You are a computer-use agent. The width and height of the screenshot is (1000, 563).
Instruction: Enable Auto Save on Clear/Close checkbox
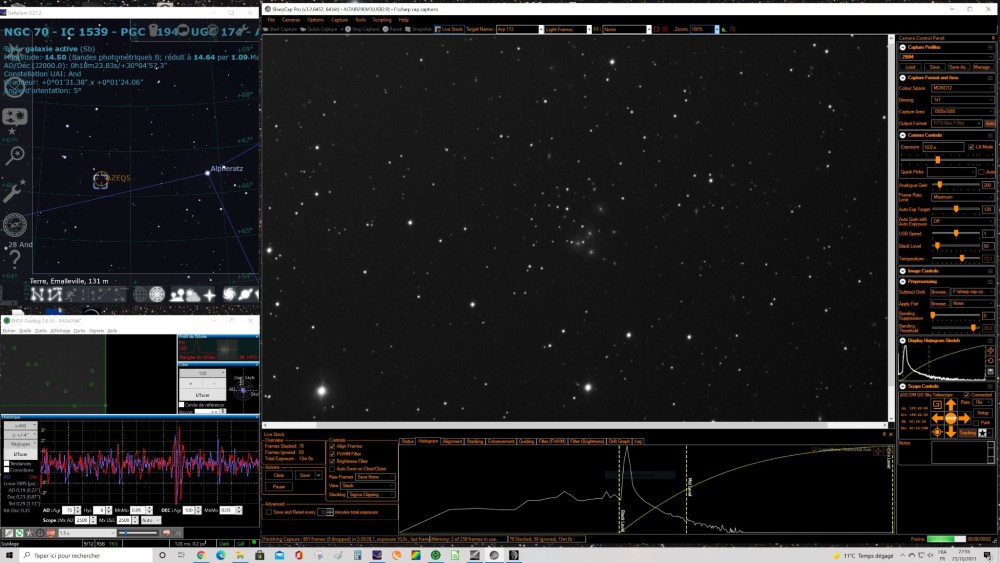pyautogui.click(x=332, y=469)
